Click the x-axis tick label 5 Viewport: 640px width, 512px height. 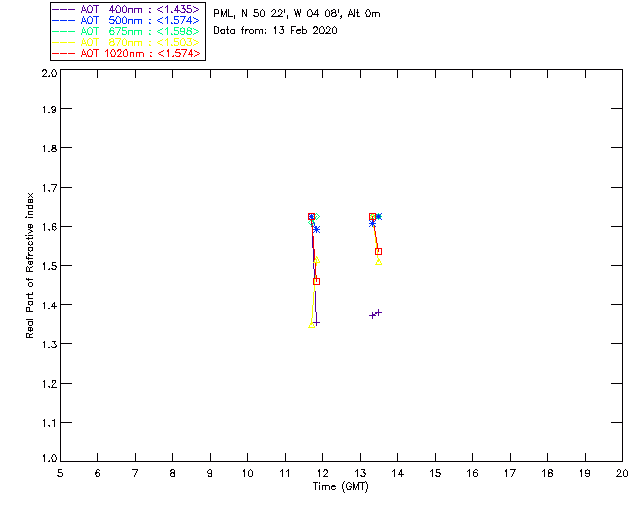coord(60,473)
